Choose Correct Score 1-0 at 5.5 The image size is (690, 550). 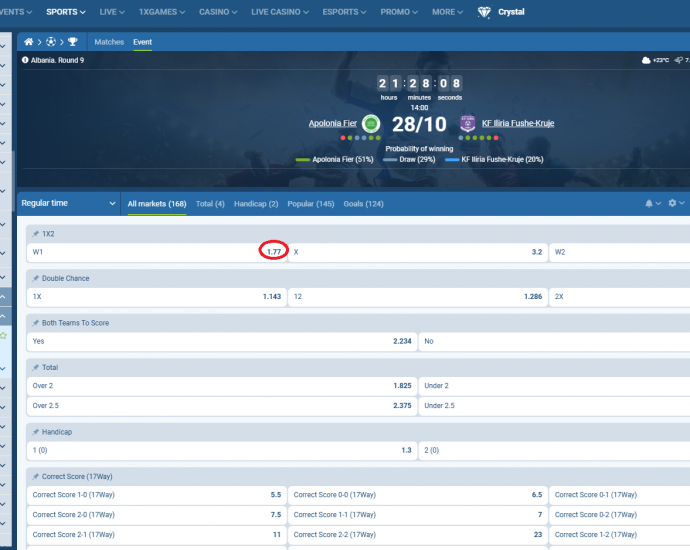157,495
